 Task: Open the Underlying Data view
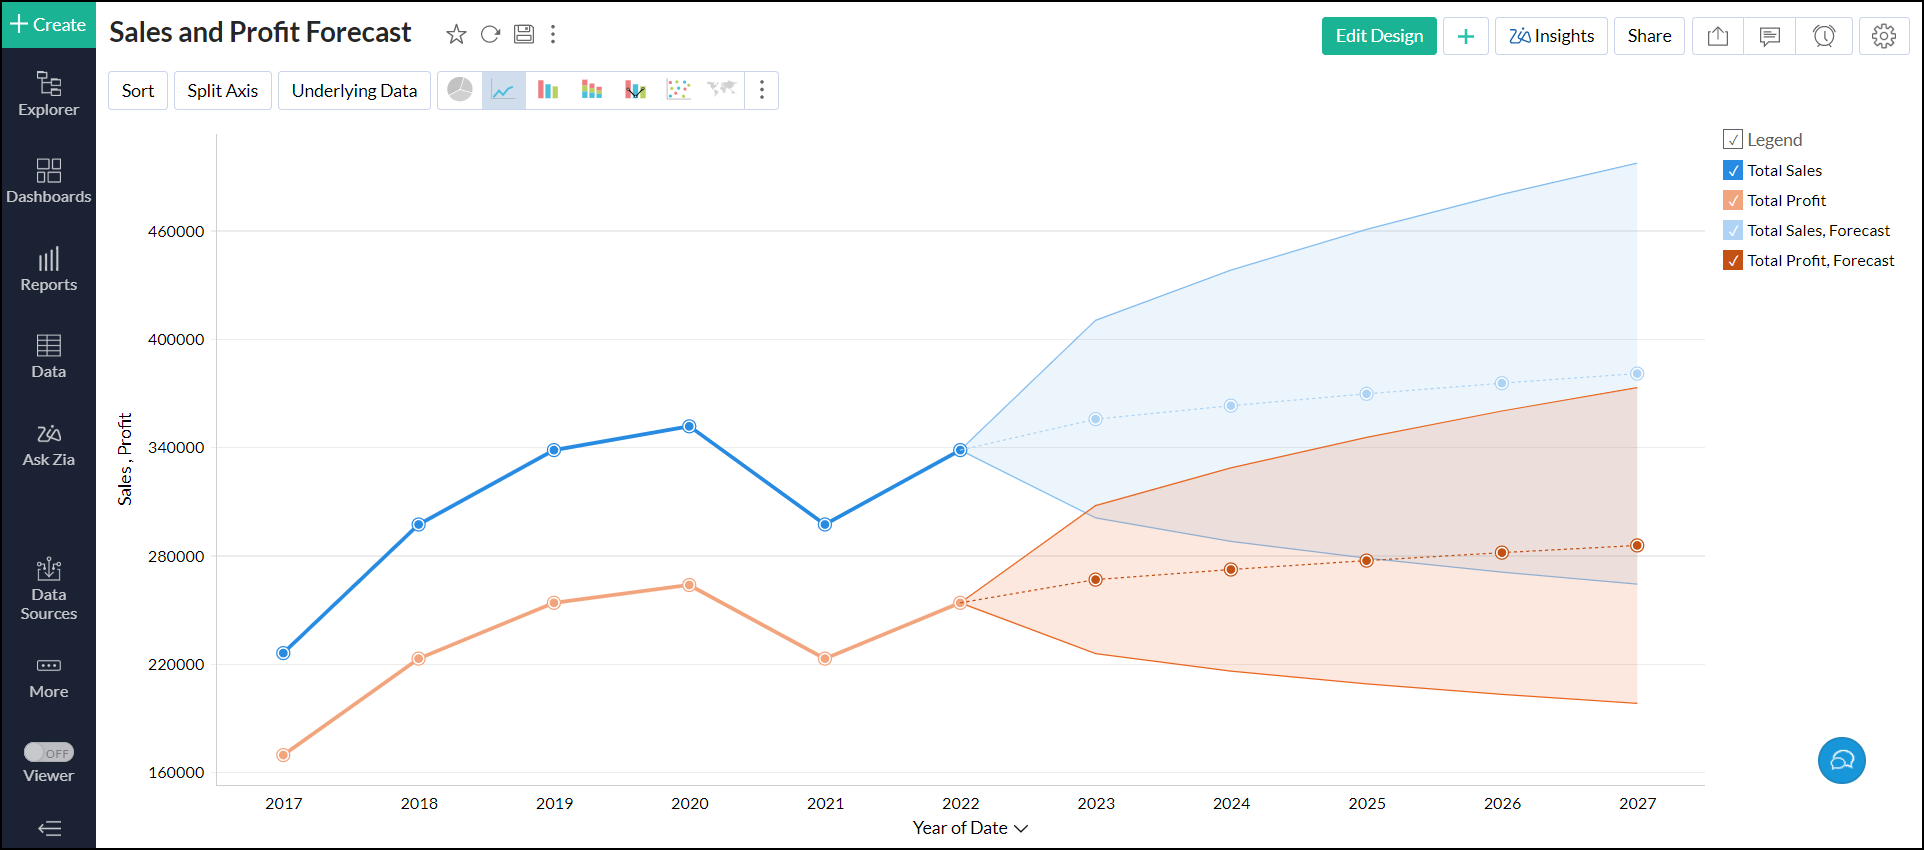click(354, 90)
